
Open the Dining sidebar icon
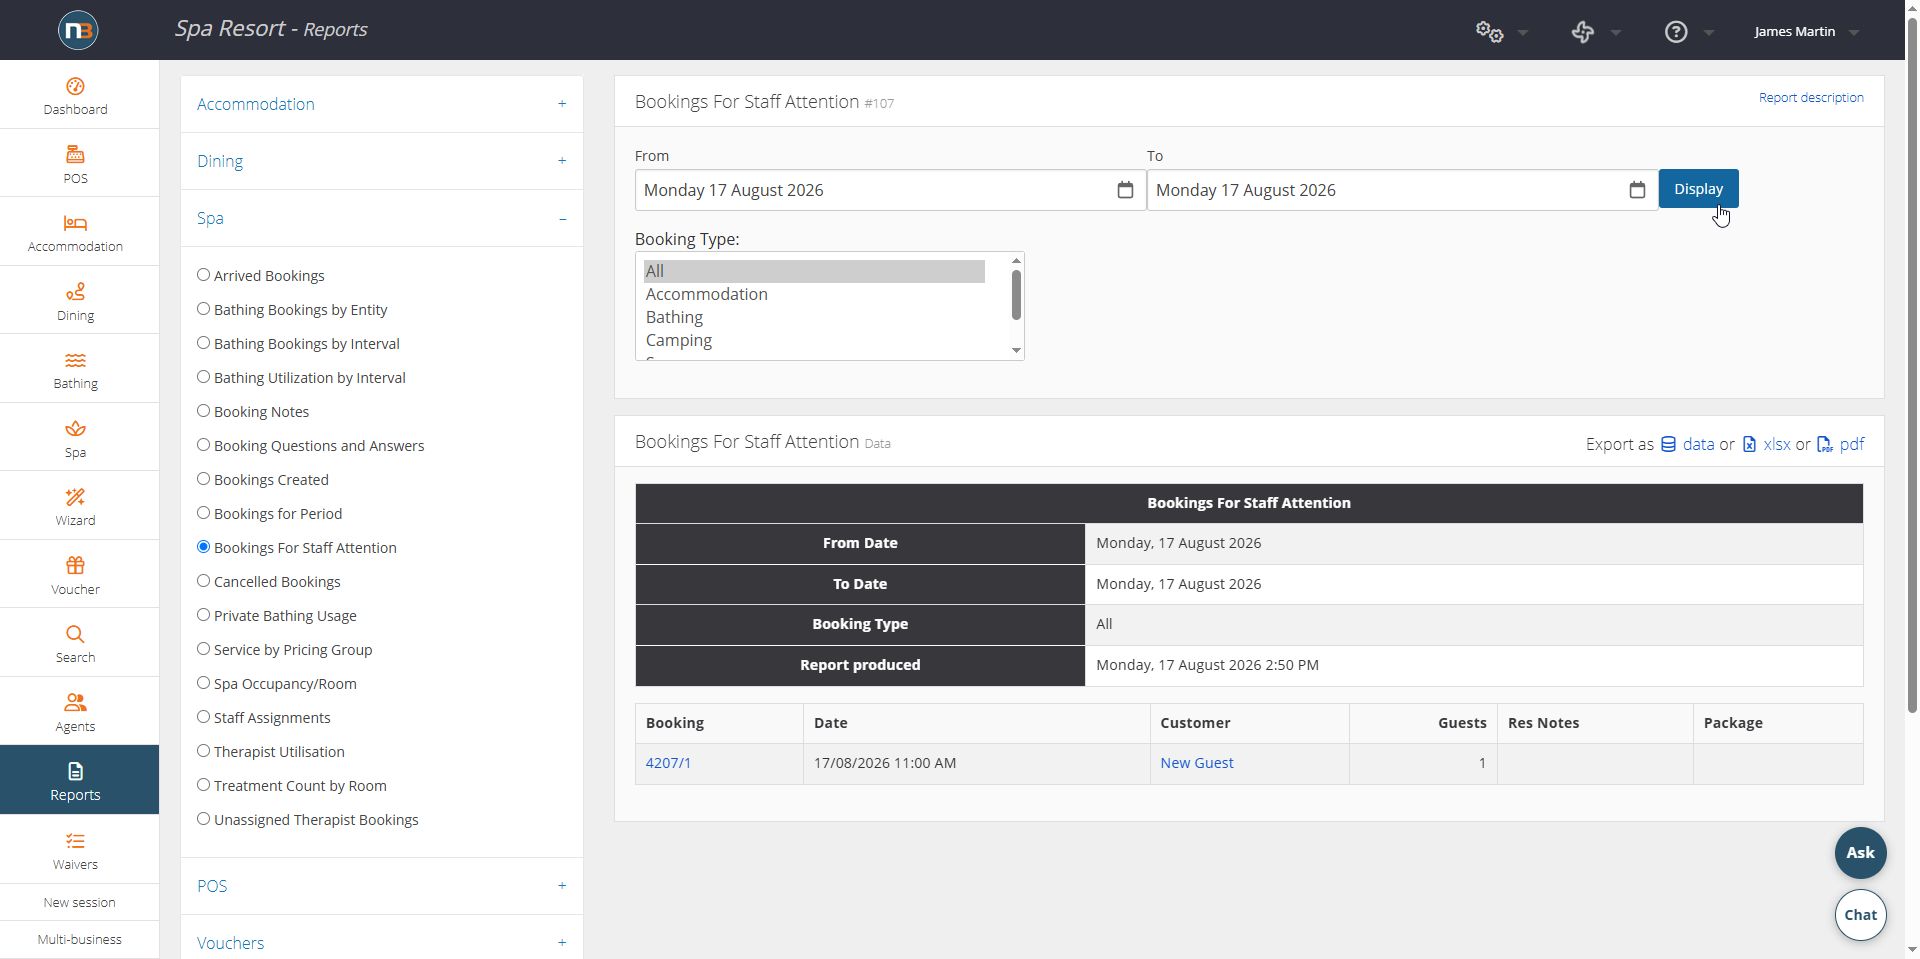coord(75,291)
